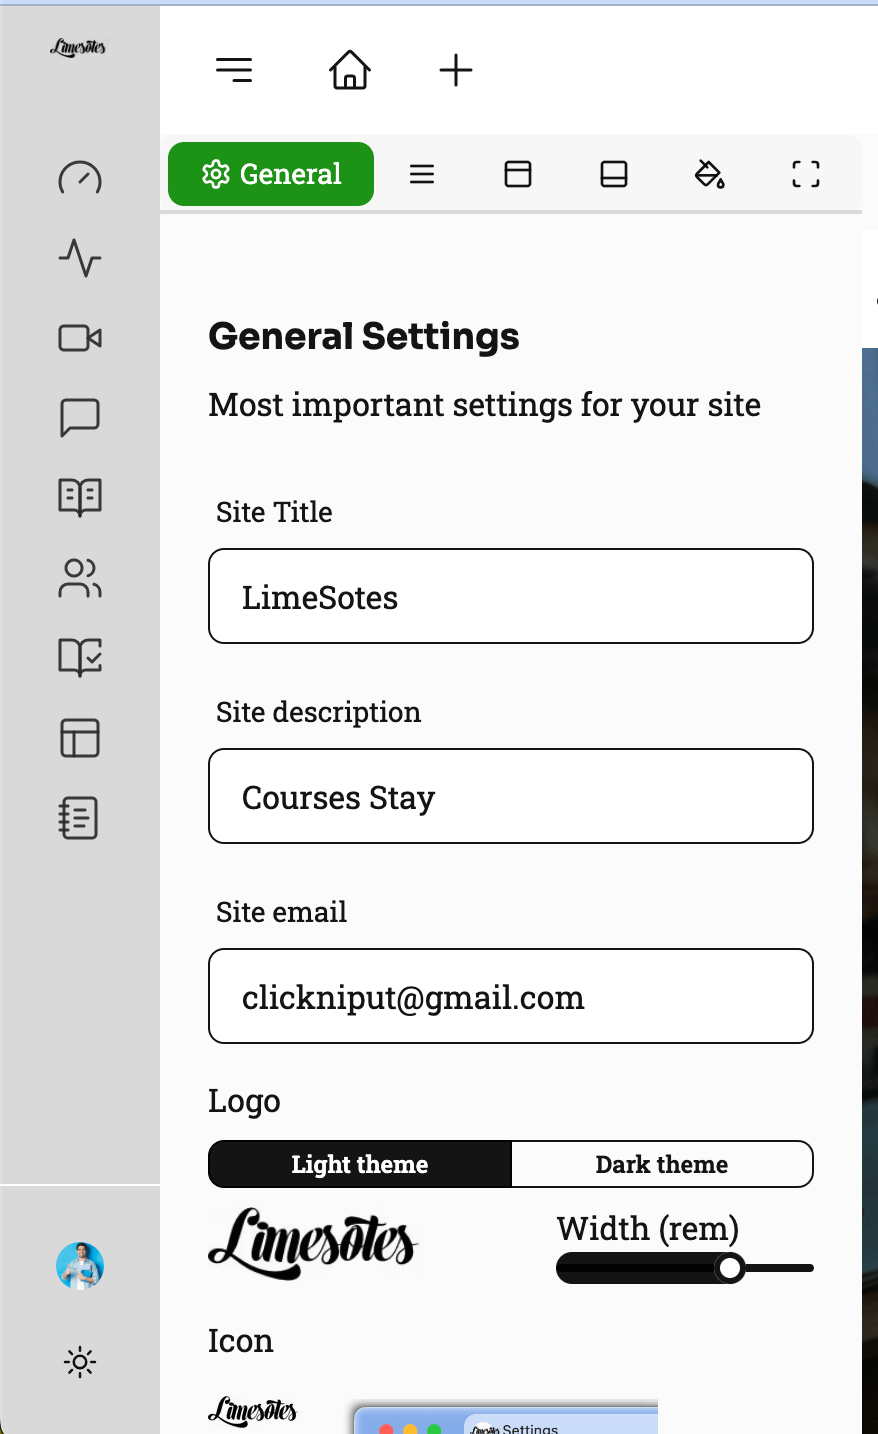Open the chat message icon in sidebar
Screen dimensions: 878x1434
pos(80,417)
